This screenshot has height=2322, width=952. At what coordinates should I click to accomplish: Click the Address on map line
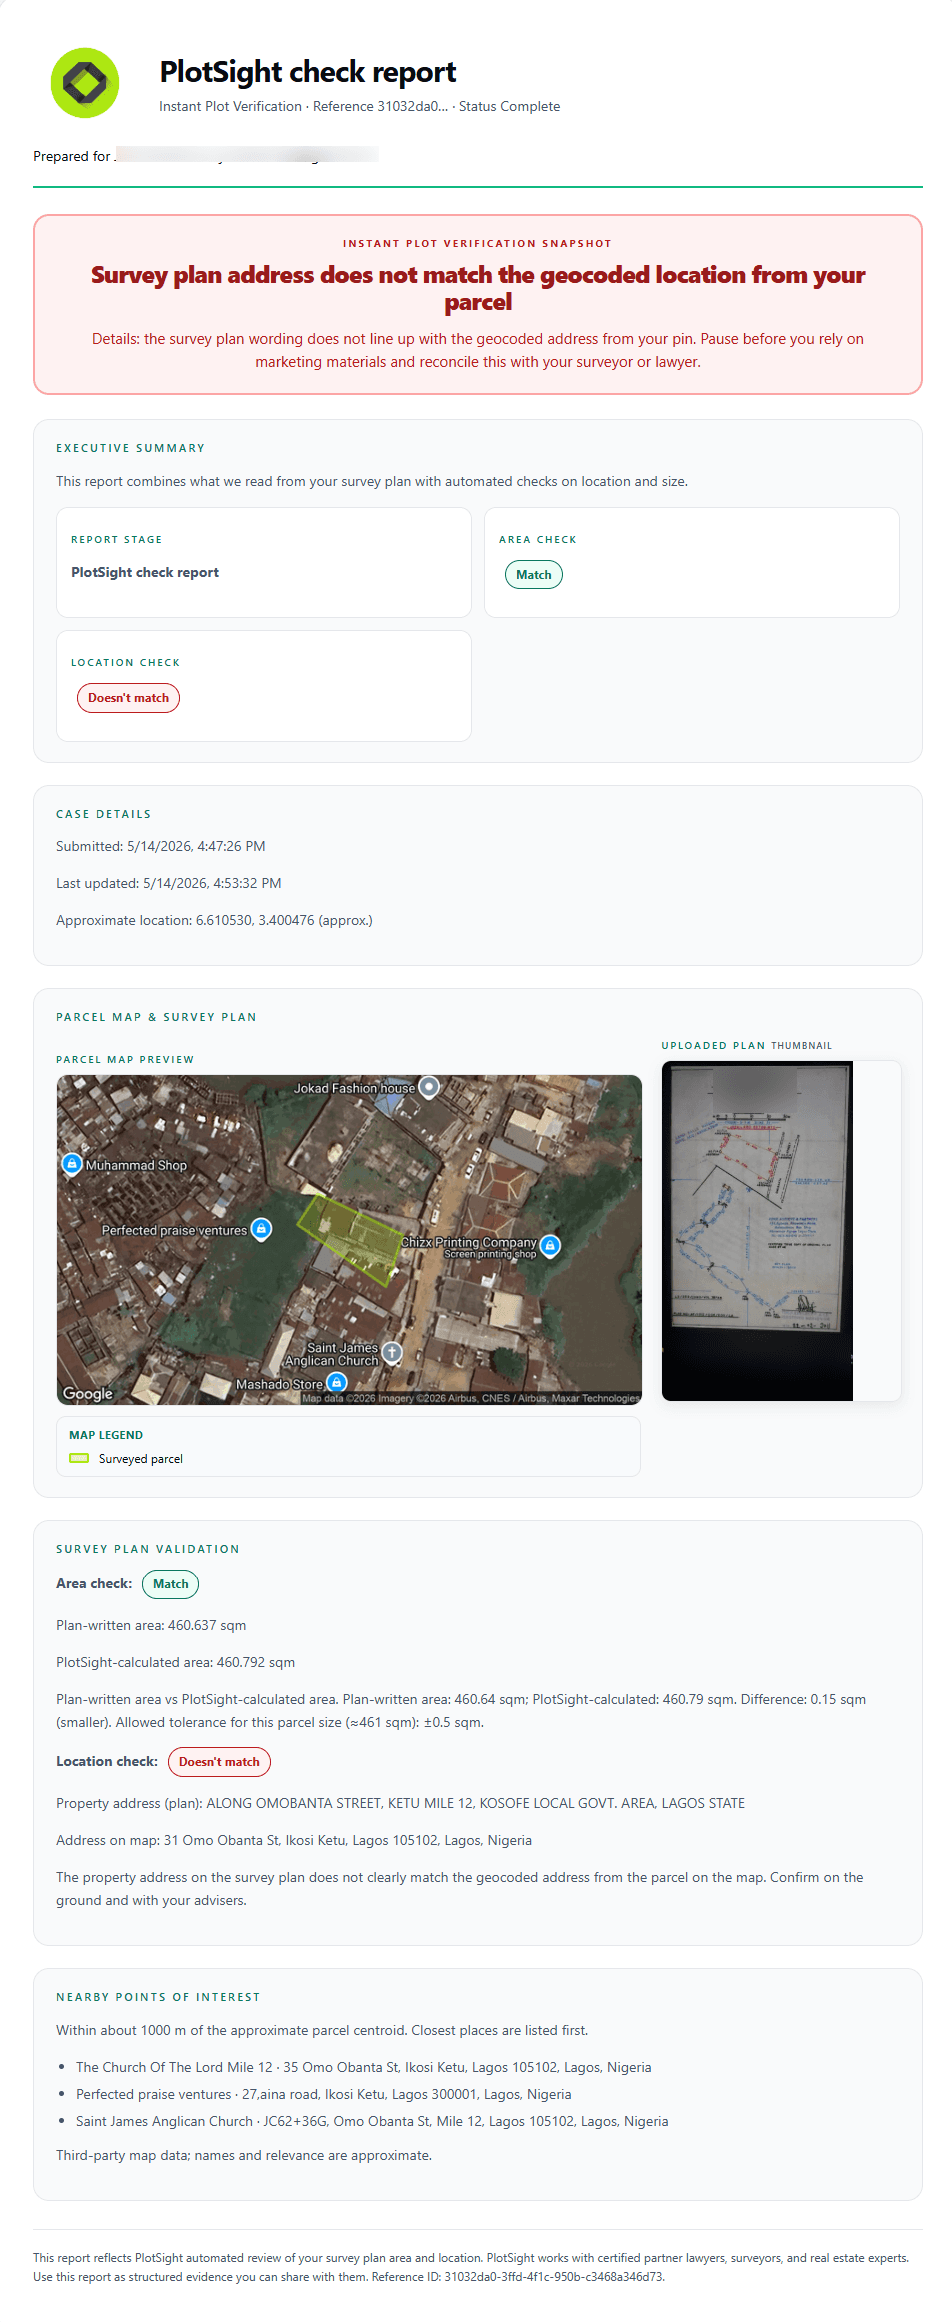click(294, 1840)
